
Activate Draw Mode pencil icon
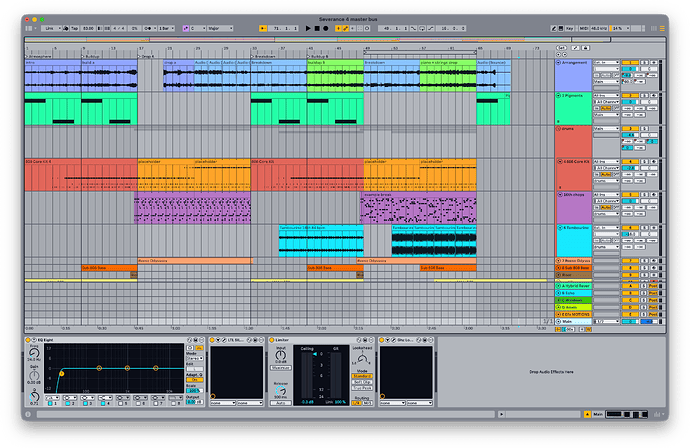tap(554, 28)
